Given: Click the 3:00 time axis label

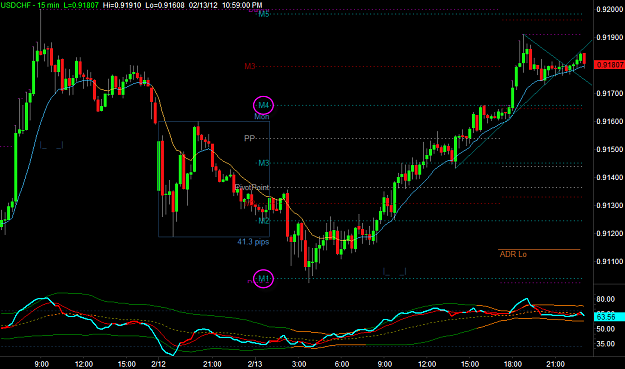Looking at the screenshot, I should pyautogui.click(x=299, y=364).
